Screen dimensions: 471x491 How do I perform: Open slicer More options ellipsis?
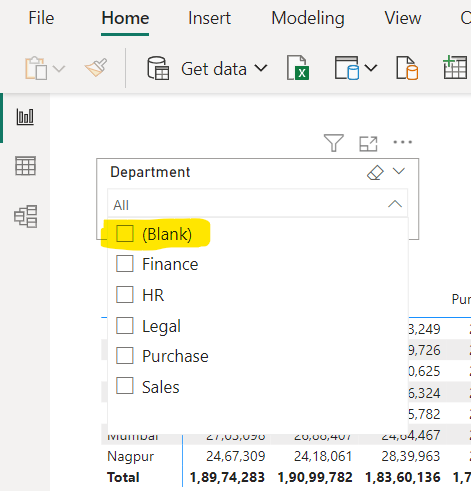point(403,142)
